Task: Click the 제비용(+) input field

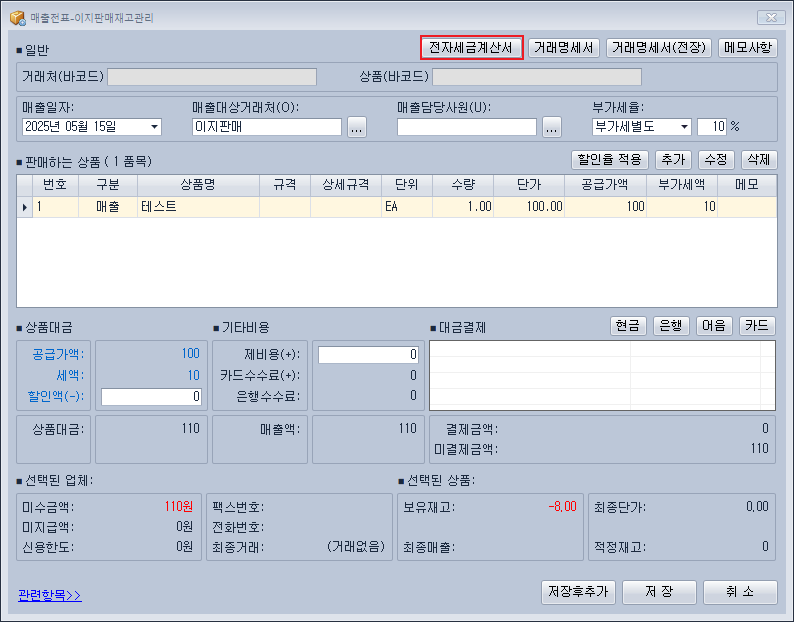Action: (368, 355)
